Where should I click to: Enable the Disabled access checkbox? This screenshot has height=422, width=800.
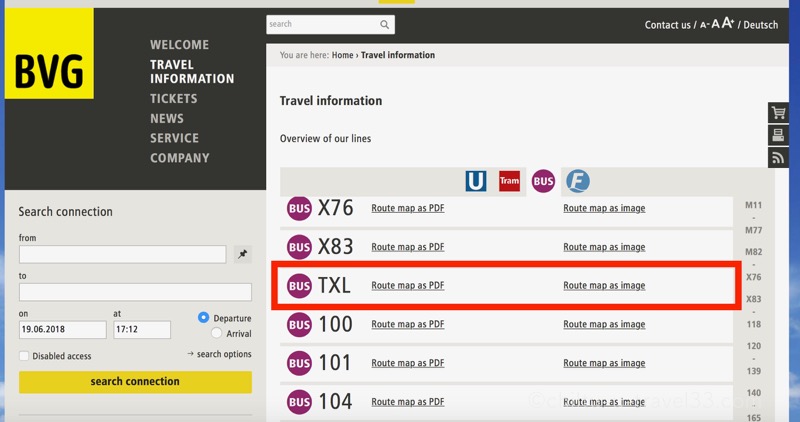[x=23, y=356]
